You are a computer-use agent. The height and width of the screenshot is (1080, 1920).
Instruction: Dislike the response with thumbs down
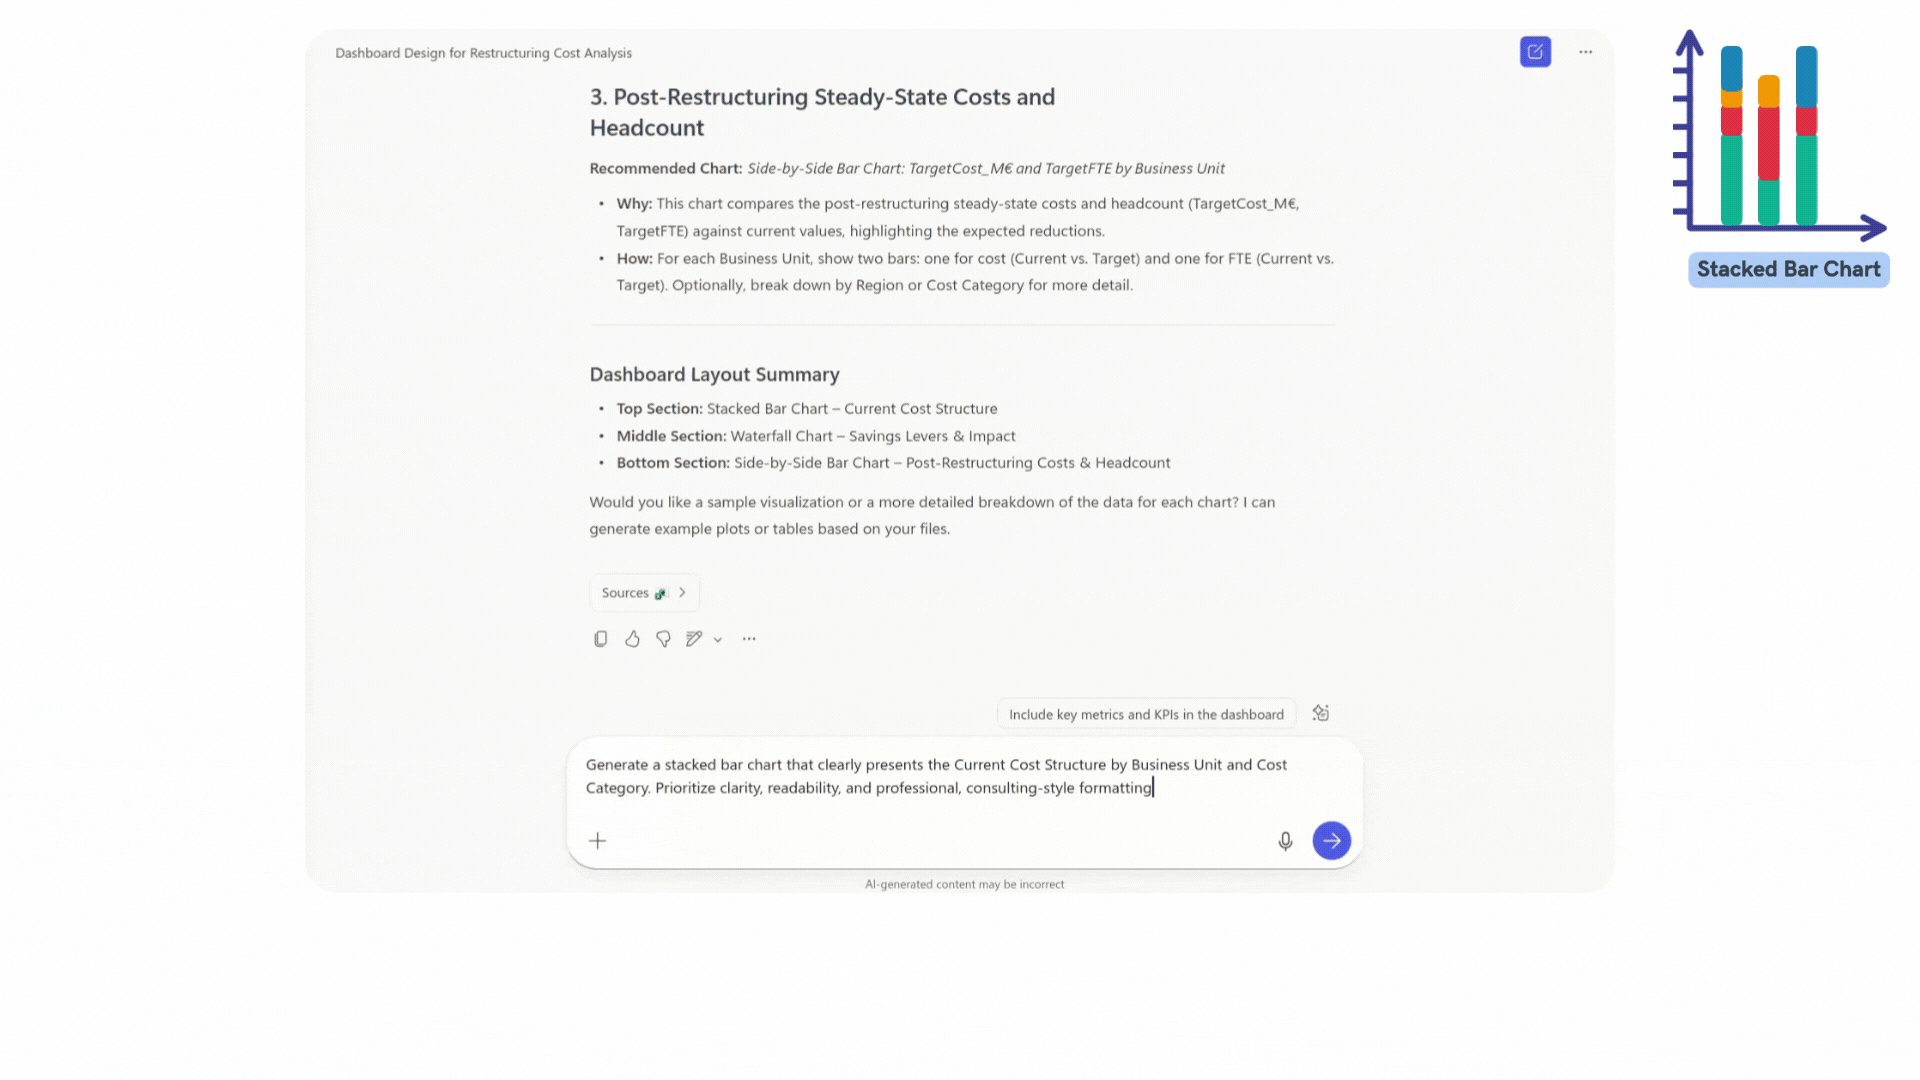(x=663, y=639)
